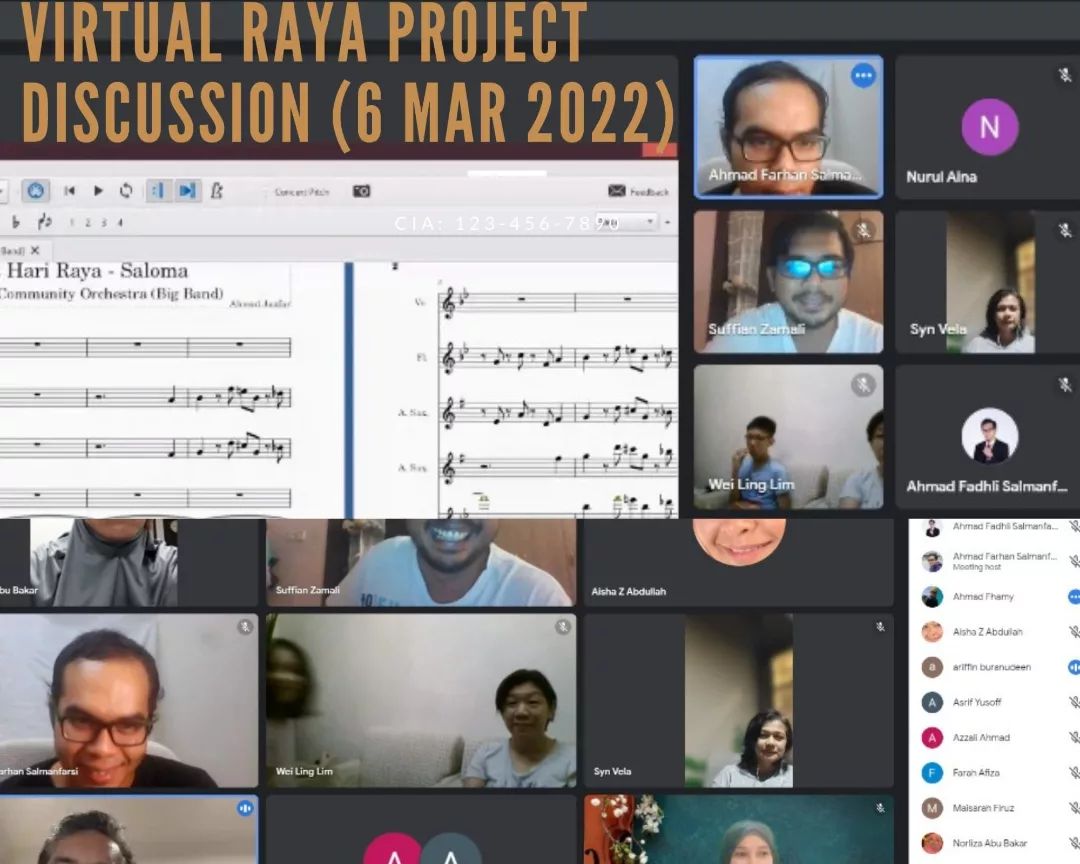The height and width of the screenshot is (864, 1080).
Task: Click Nurul Aina's purple N avatar
Action: point(990,127)
